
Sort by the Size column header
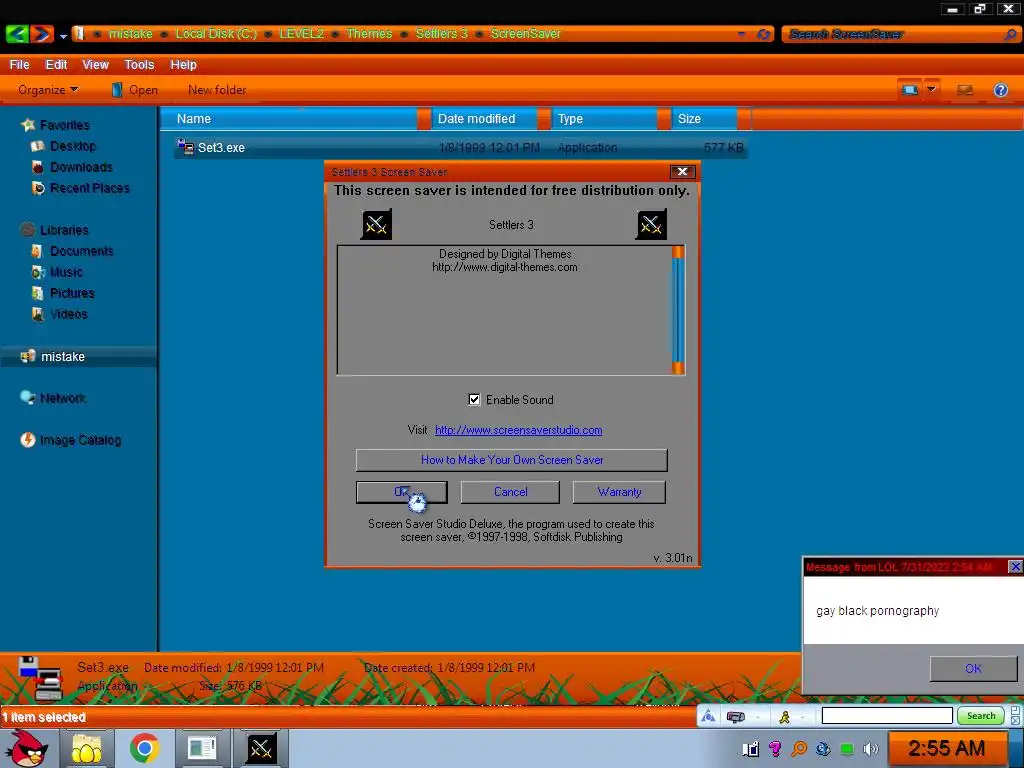pos(704,119)
